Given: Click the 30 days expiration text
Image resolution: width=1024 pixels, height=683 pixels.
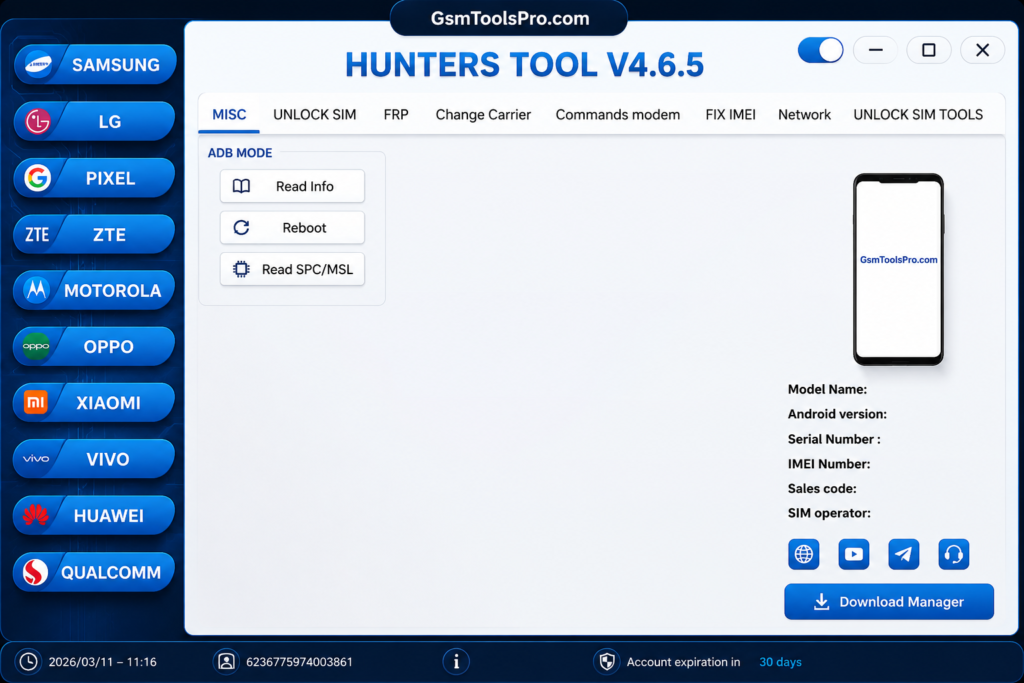Looking at the screenshot, I should click(780, 662).
